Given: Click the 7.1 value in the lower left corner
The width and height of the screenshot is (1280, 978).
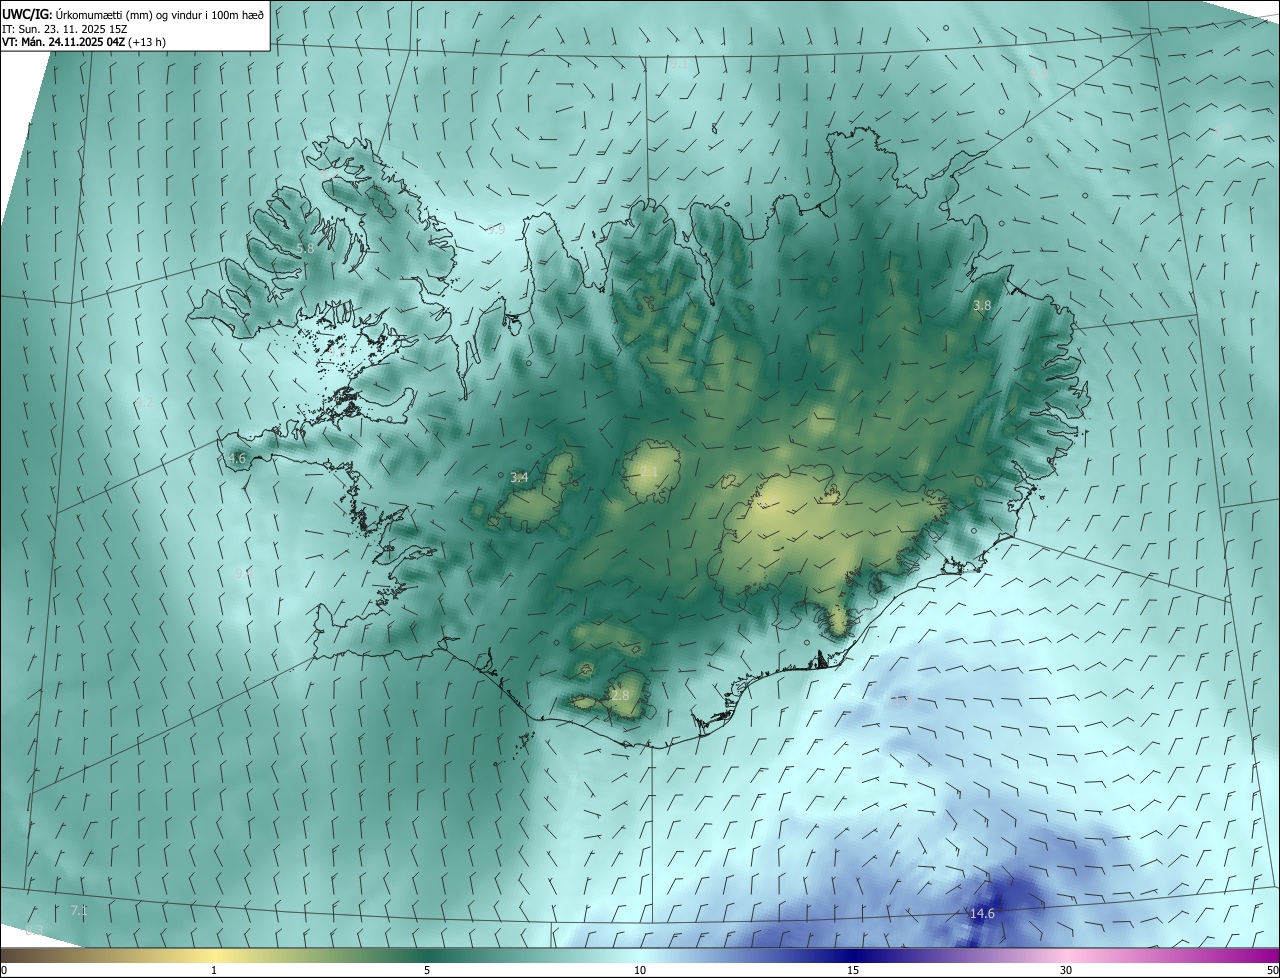Looking at the screenshot, I should coord(79,910).
